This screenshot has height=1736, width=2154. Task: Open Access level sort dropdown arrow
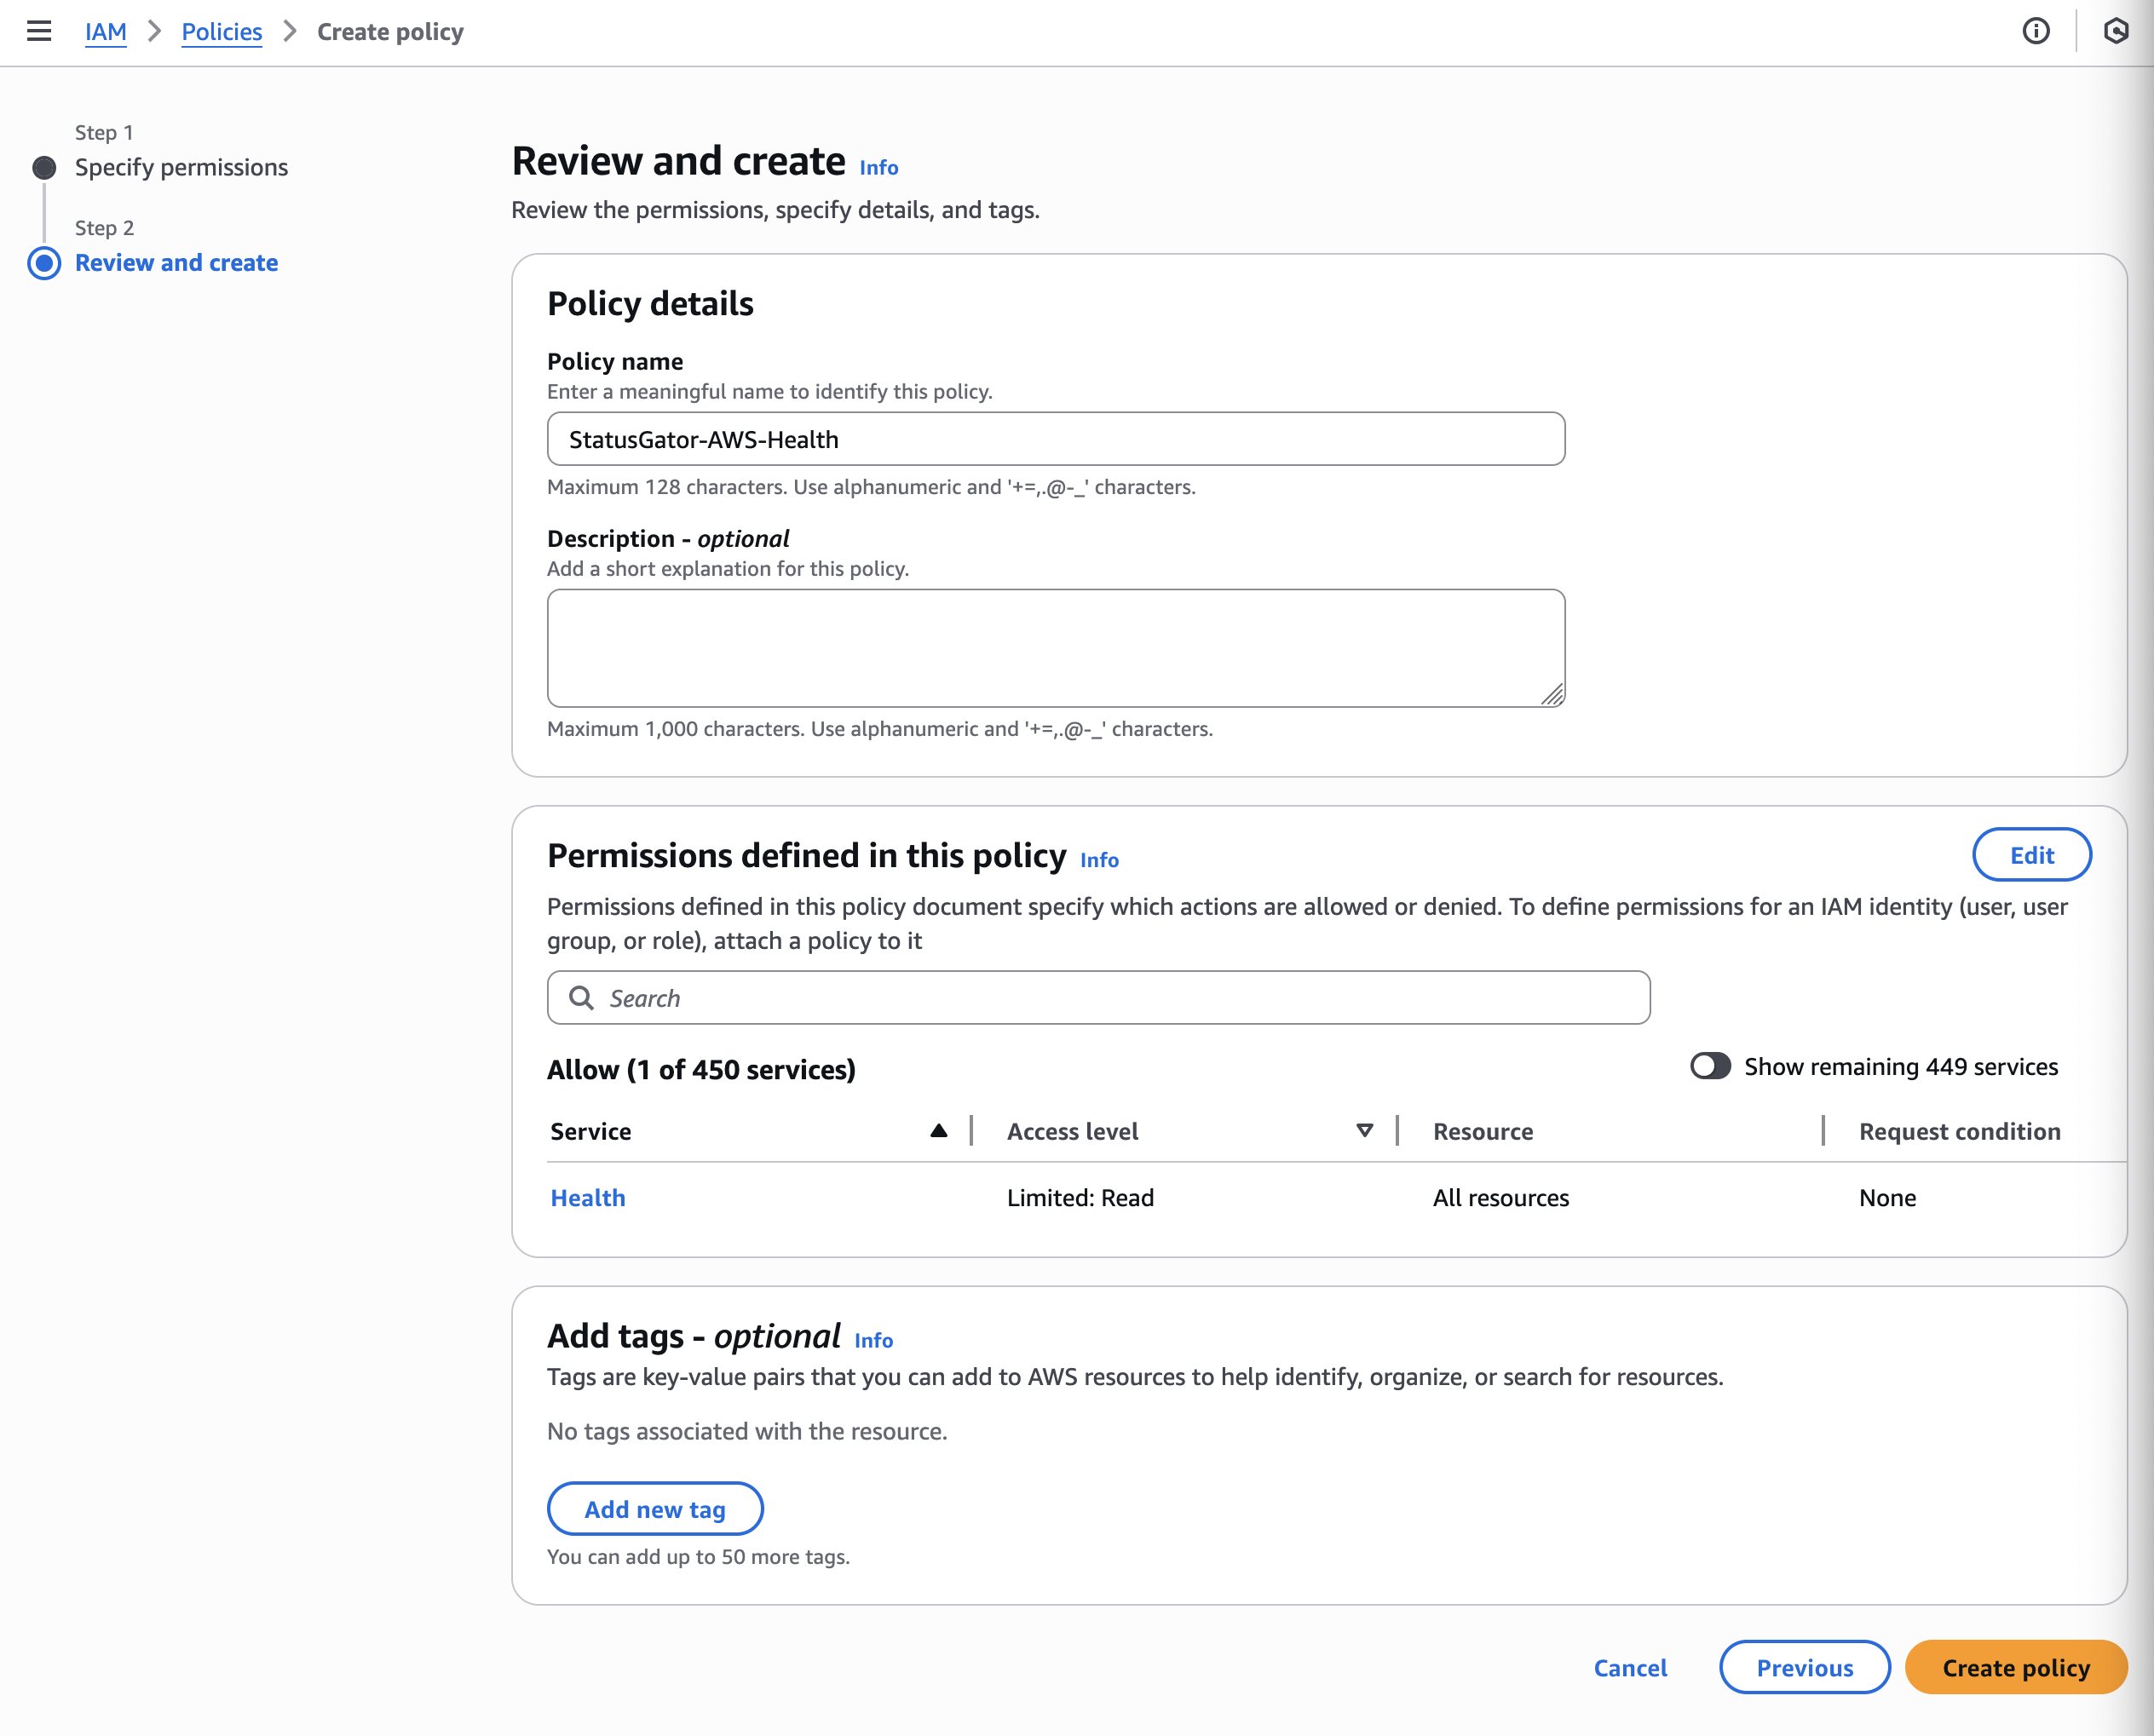coord(1364,1131)
